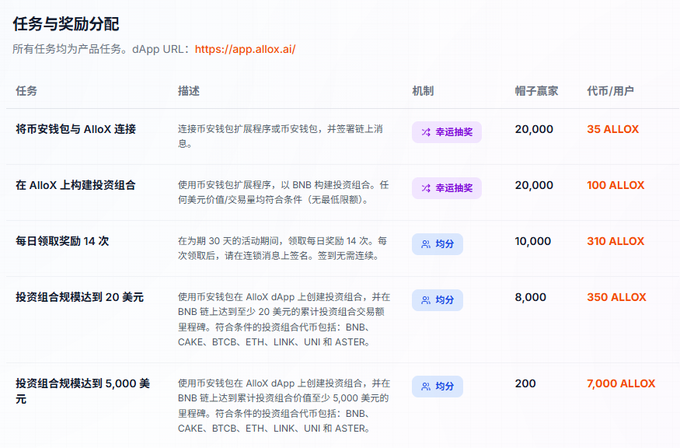Select the task 每日领取奖励 14 次

tap(62, 241)
